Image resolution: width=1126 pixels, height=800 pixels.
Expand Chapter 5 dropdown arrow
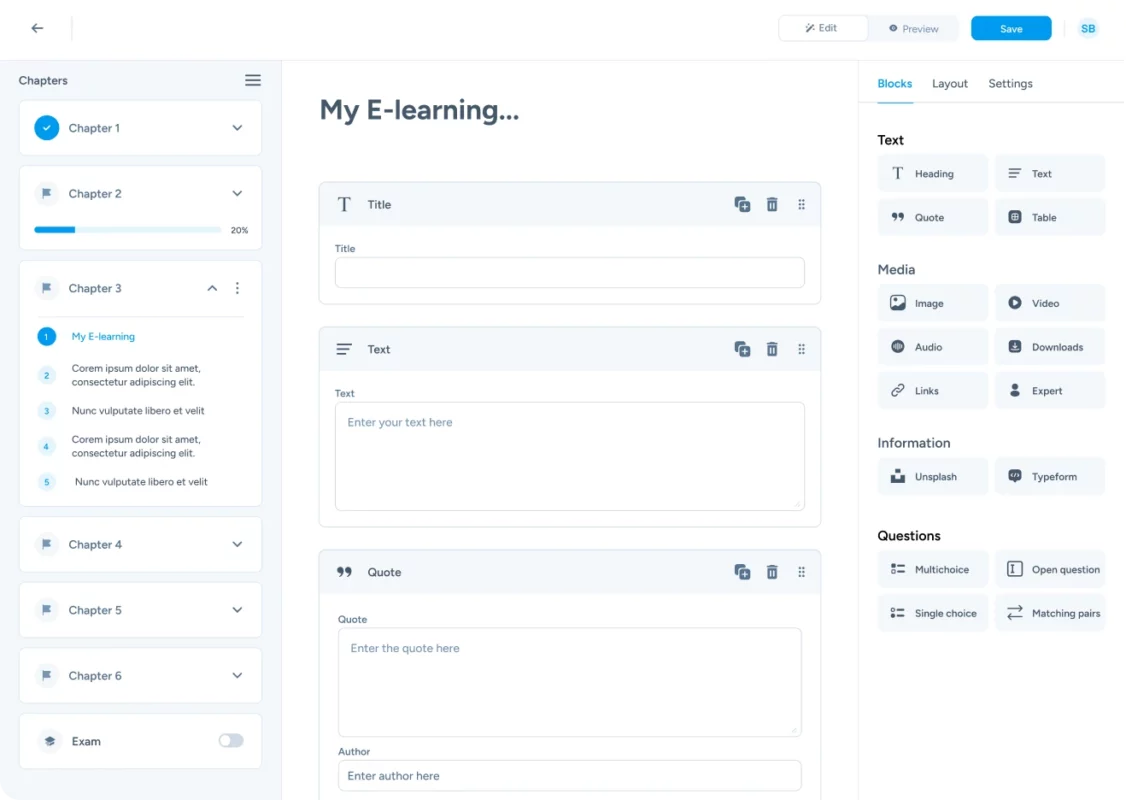point(237,610)
